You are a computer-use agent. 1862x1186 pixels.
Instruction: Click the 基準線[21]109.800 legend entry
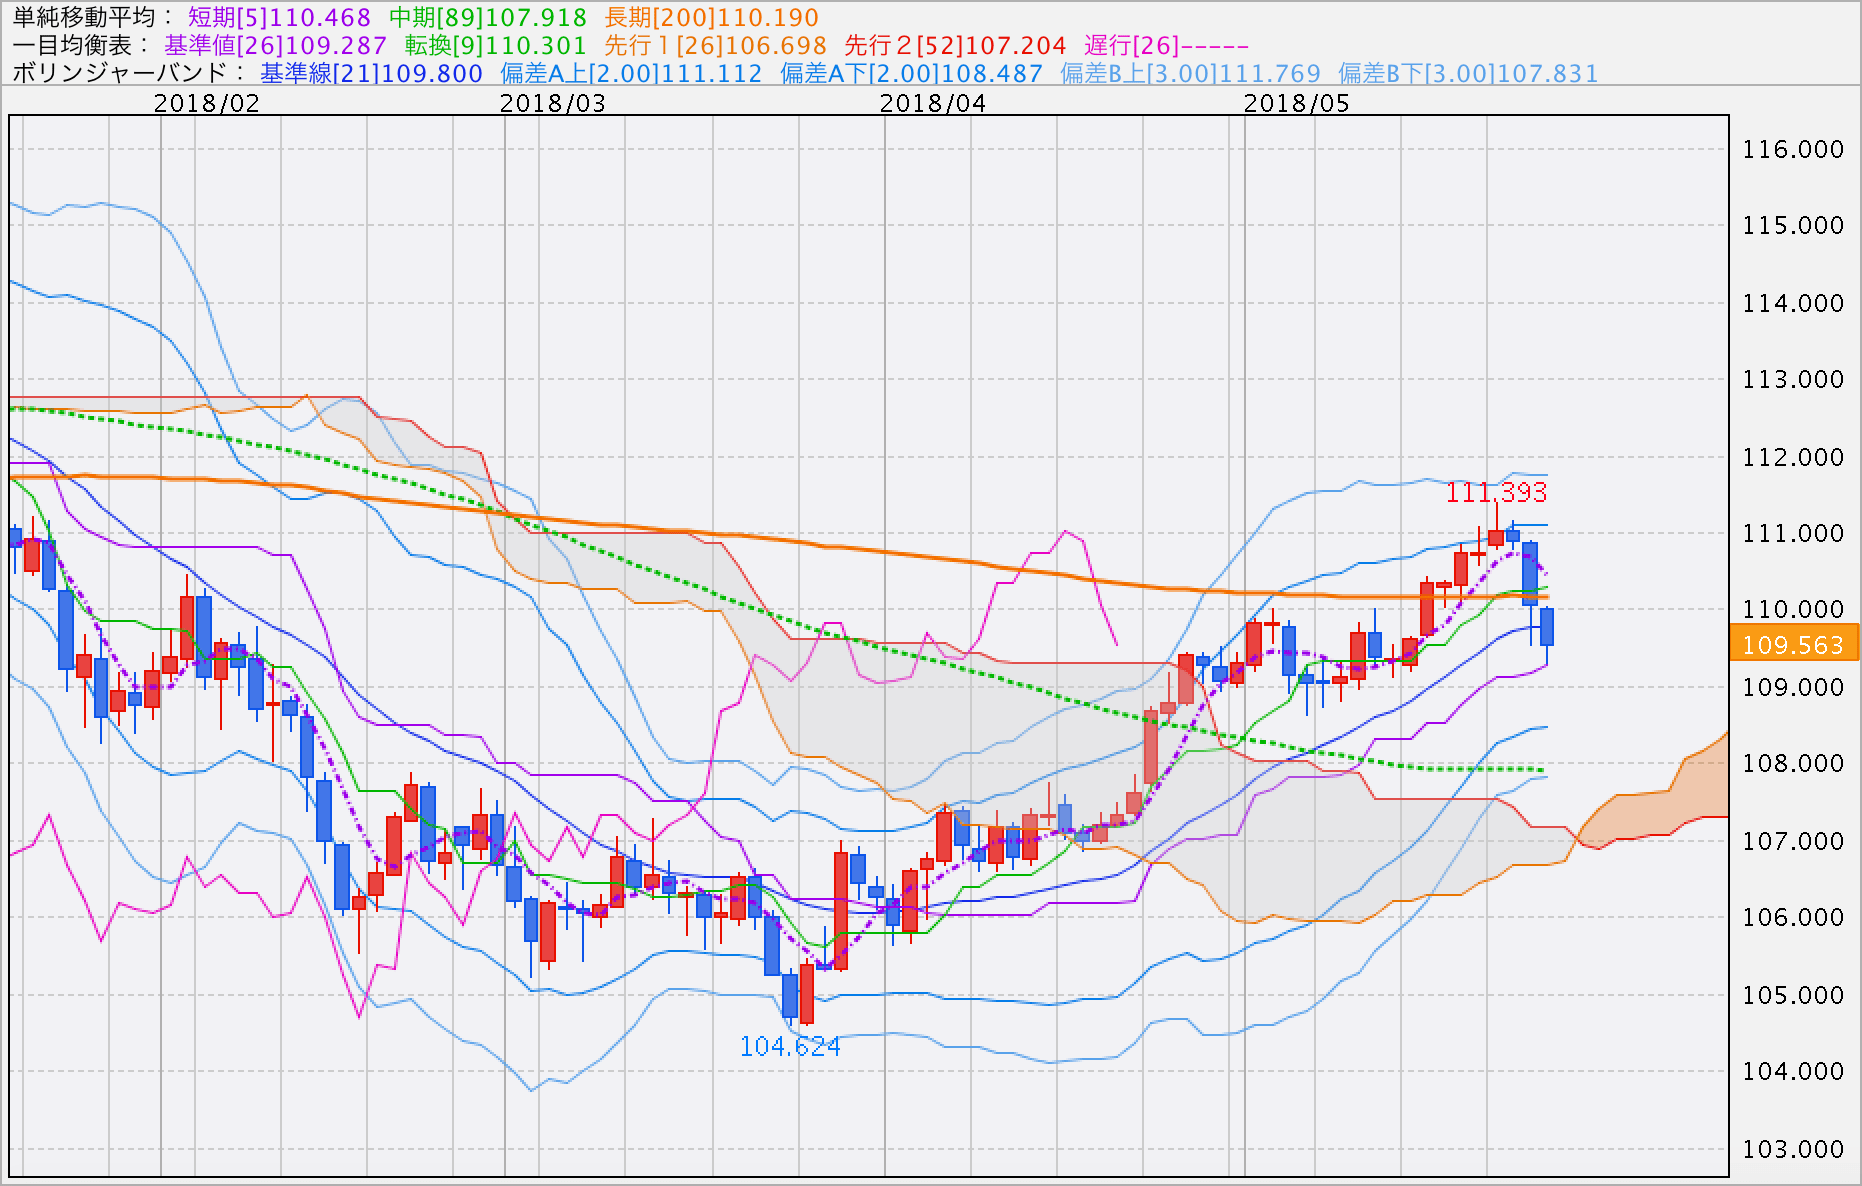[372, 73]
